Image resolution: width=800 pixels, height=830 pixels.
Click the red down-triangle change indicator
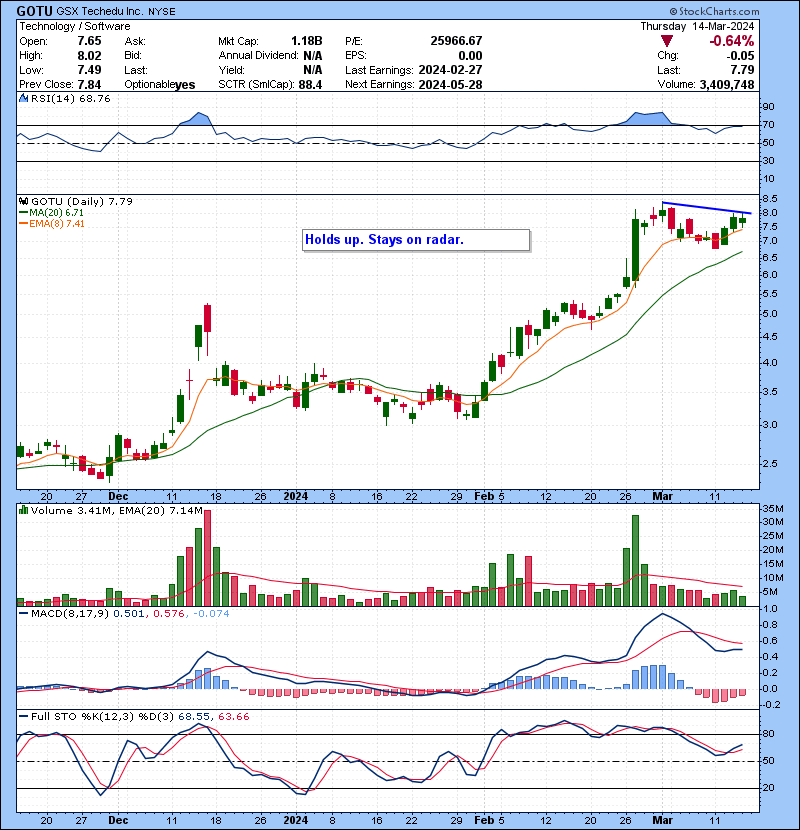point(667,41)
